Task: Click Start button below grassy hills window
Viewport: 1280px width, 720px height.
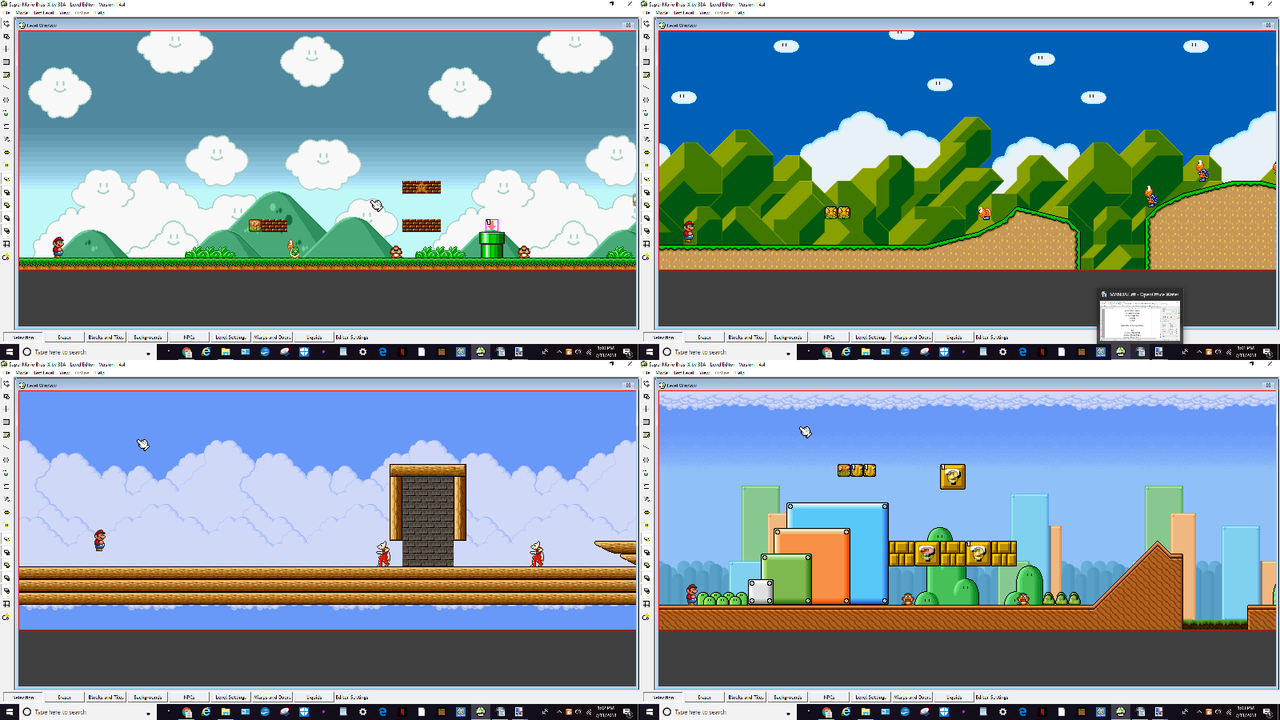Action: [9, 352]
